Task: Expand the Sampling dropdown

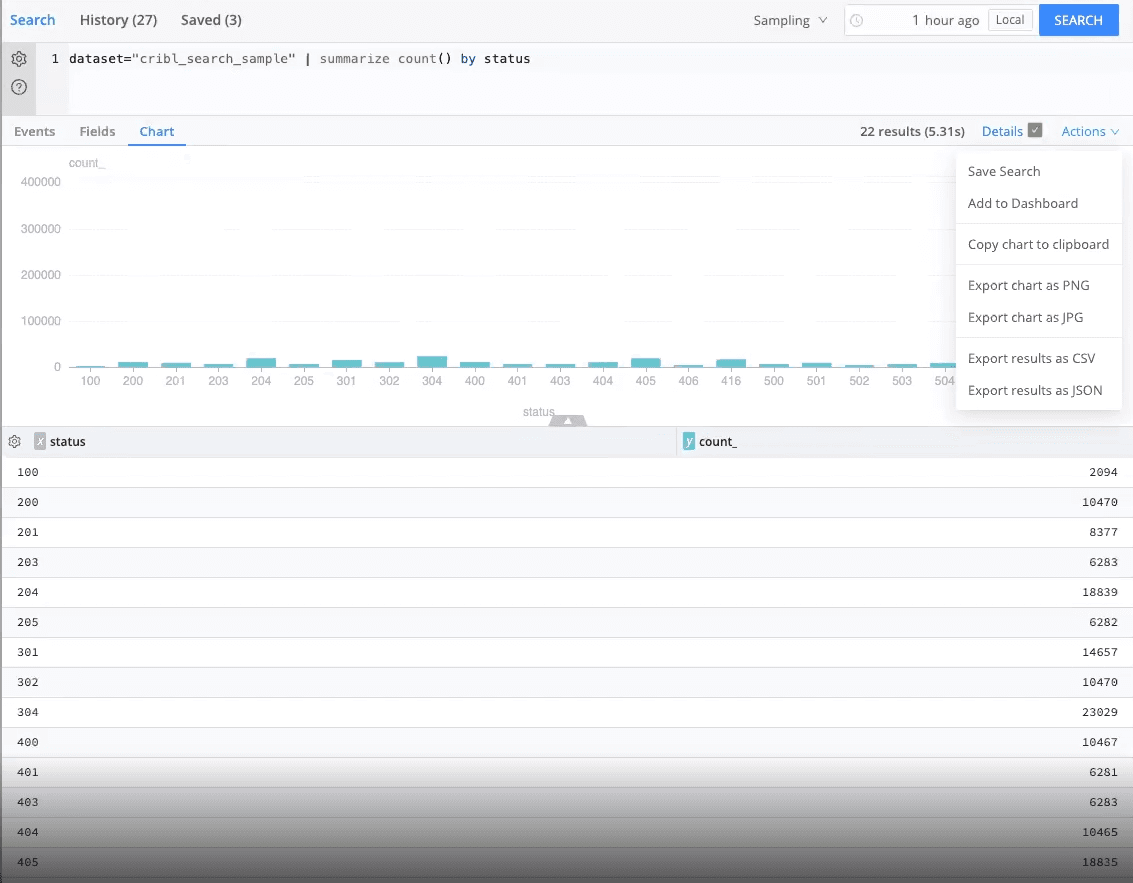Action: [790, 20]
